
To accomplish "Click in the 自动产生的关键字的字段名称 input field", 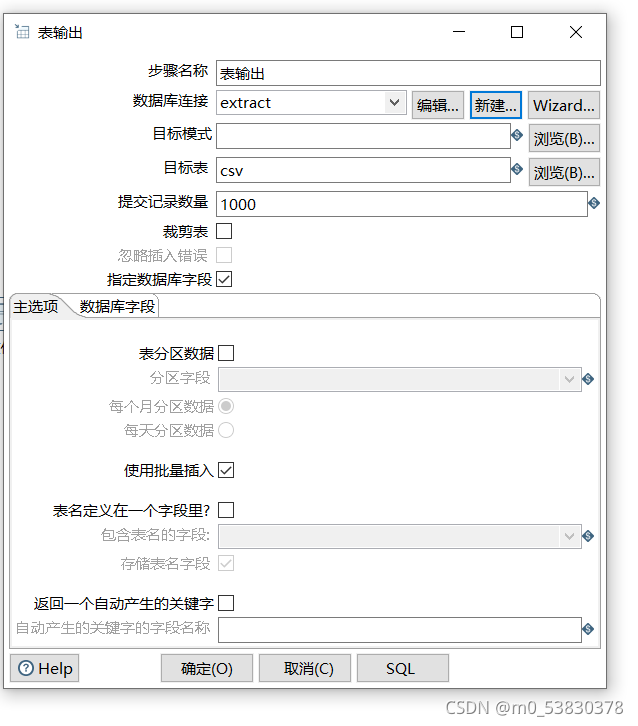I will tap(400, 630).
